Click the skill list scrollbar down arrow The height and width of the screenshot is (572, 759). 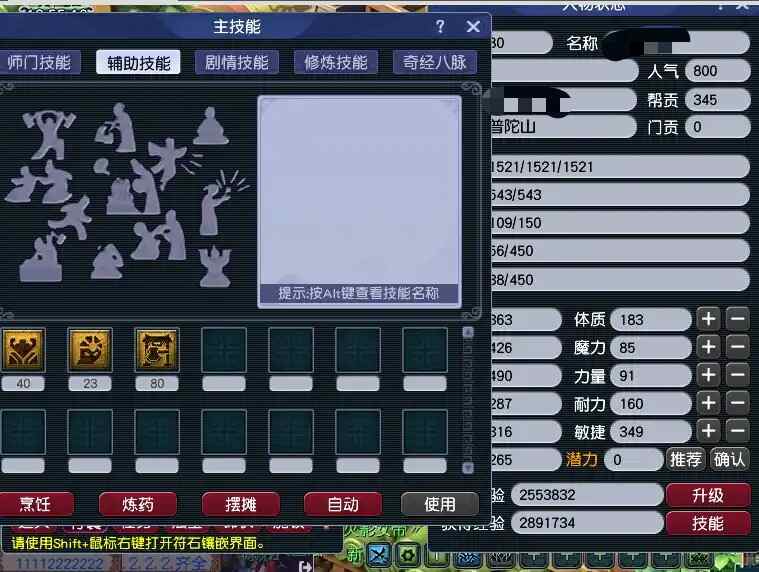(x=468, y=467)
